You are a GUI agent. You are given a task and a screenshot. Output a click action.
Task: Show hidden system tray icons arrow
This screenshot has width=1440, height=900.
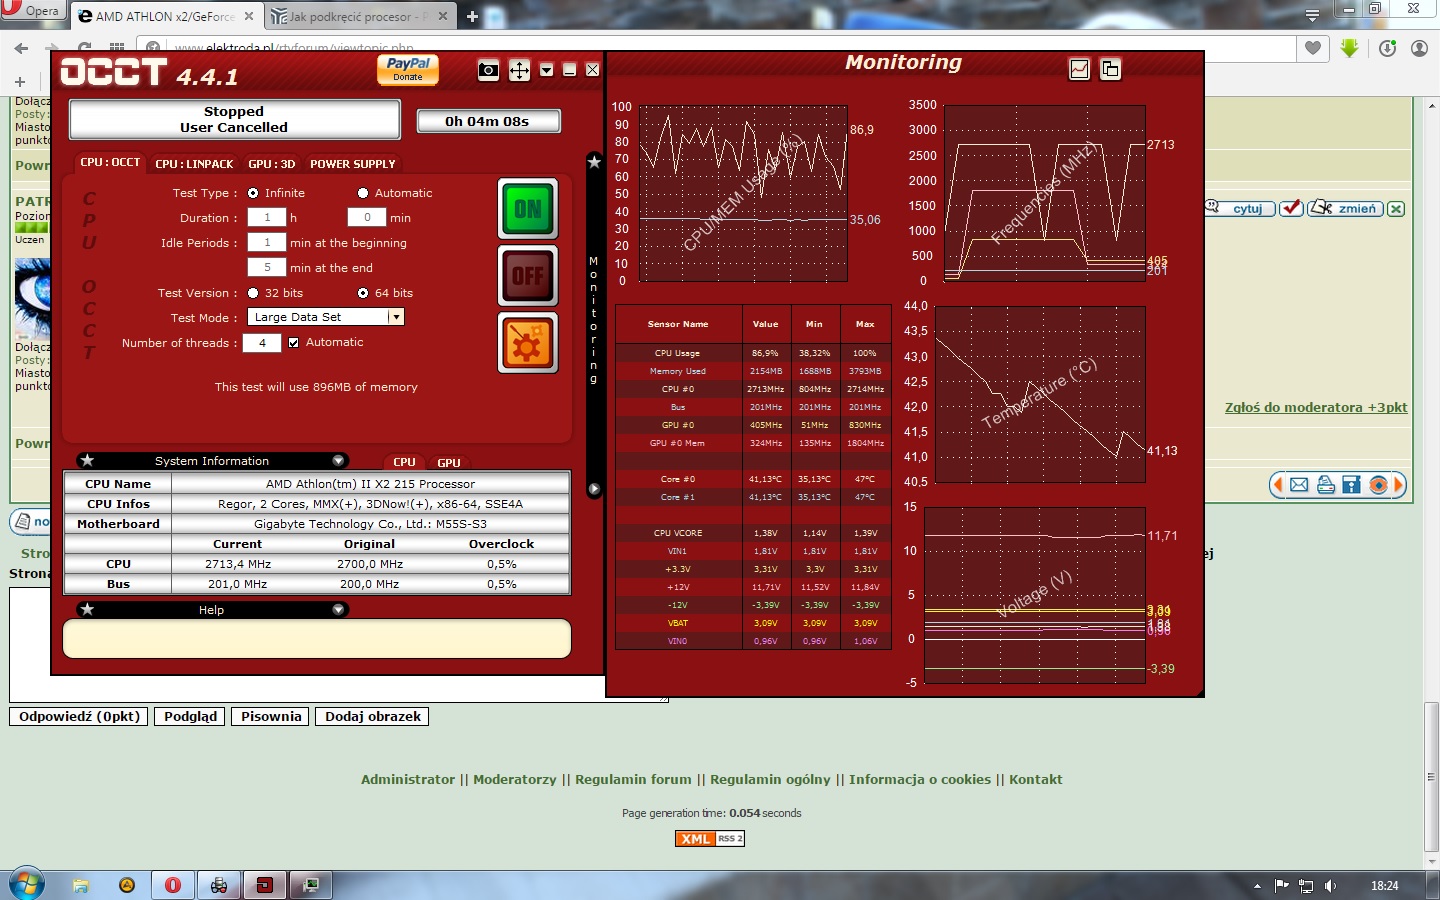1257,886
